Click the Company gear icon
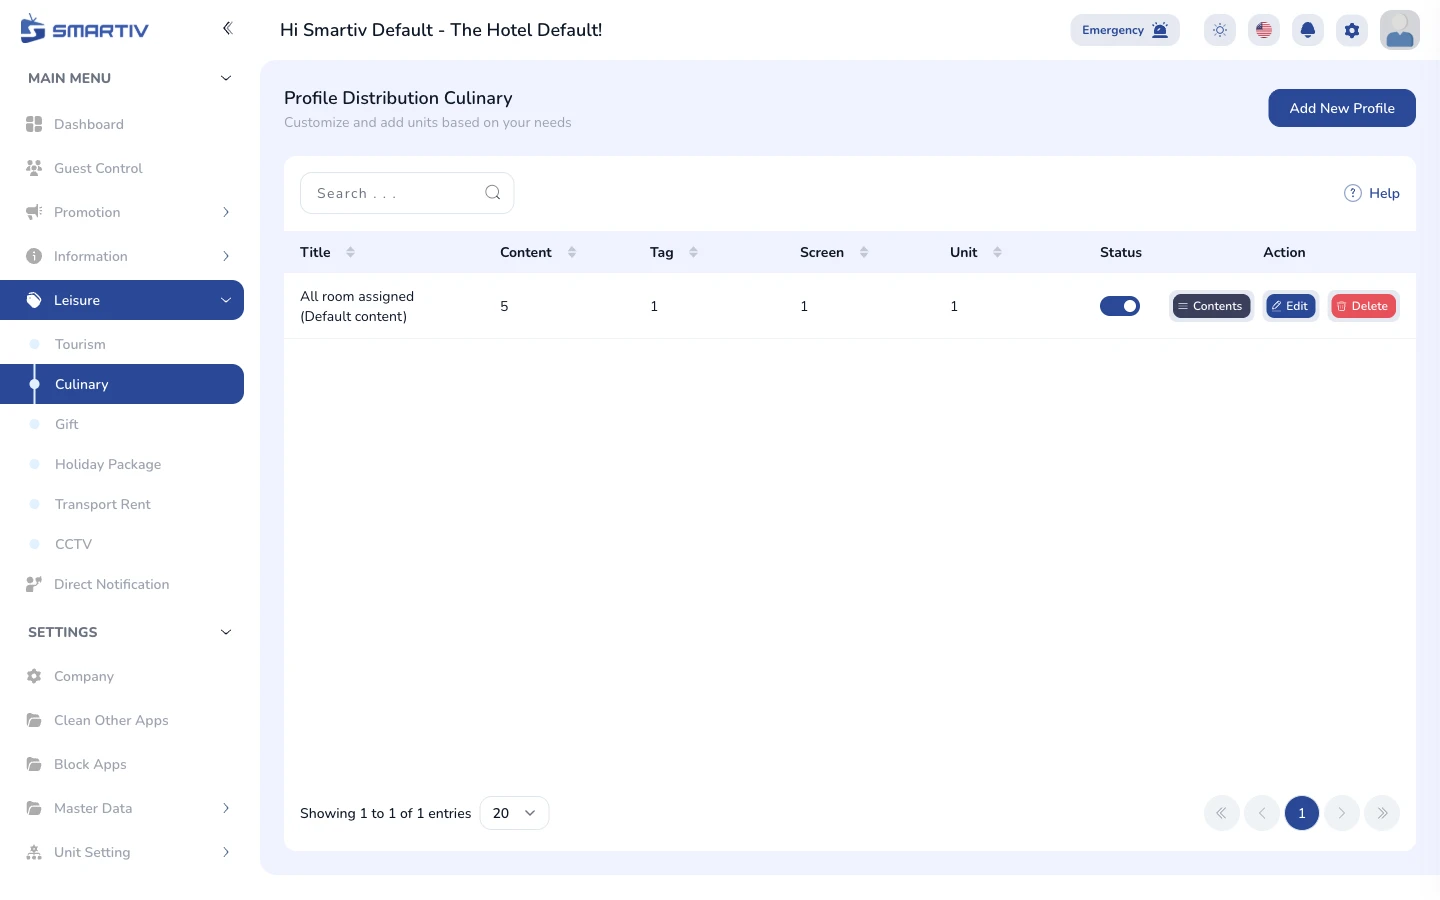This screenshot has height=900, width=1440. [x=34, y=676]
